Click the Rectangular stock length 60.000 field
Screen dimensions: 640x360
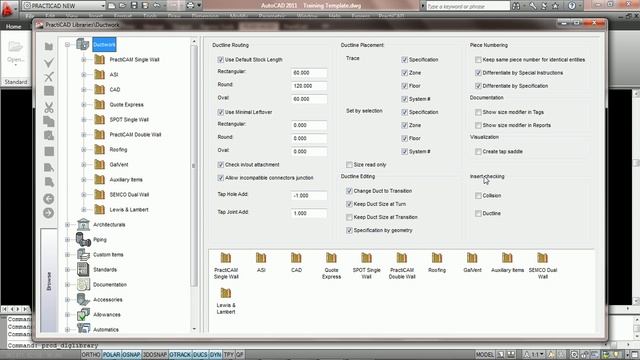pyautogui.click(x=309, y=73)
